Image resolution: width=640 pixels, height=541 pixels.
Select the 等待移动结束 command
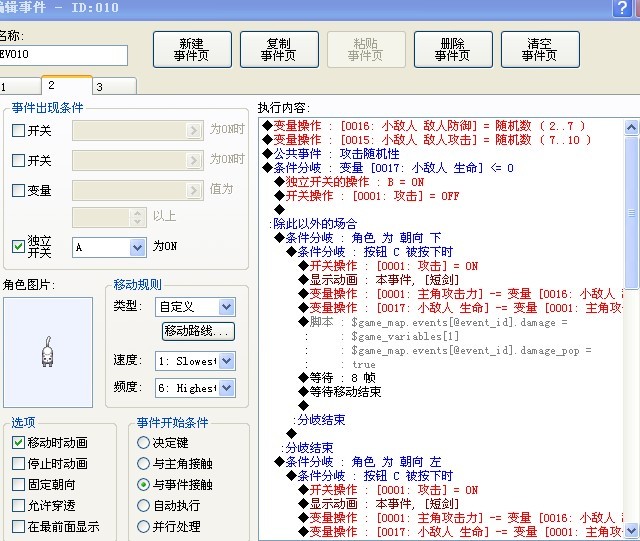(x=340, y=392)
